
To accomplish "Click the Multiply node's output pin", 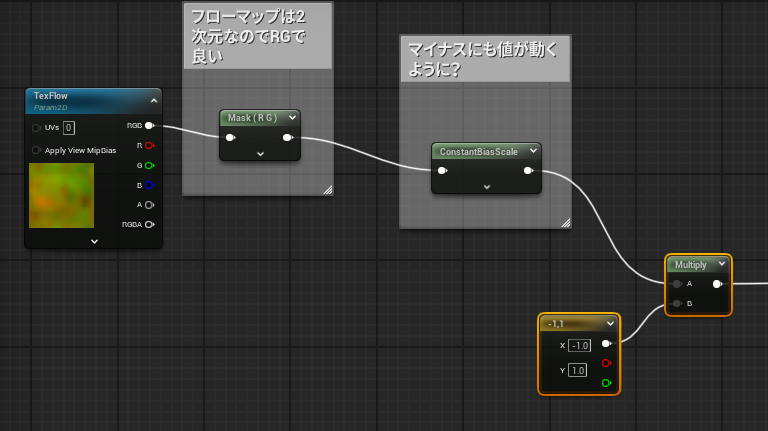I will click(717, 283).
